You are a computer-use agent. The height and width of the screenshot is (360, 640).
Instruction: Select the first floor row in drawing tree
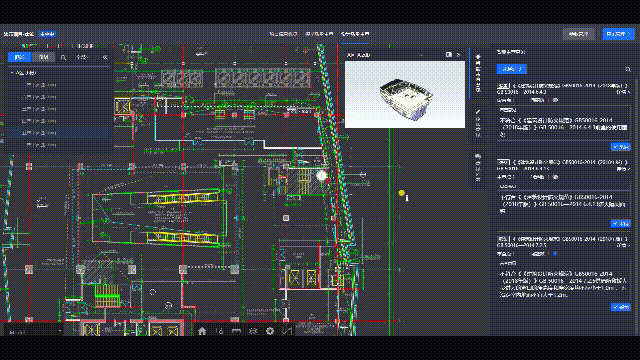[59, 85]
